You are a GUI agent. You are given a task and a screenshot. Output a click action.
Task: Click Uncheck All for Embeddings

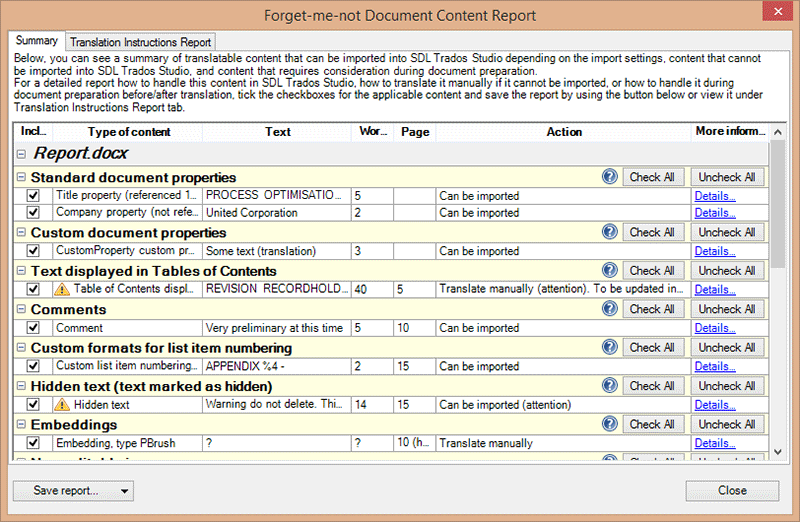click(727, 424)
